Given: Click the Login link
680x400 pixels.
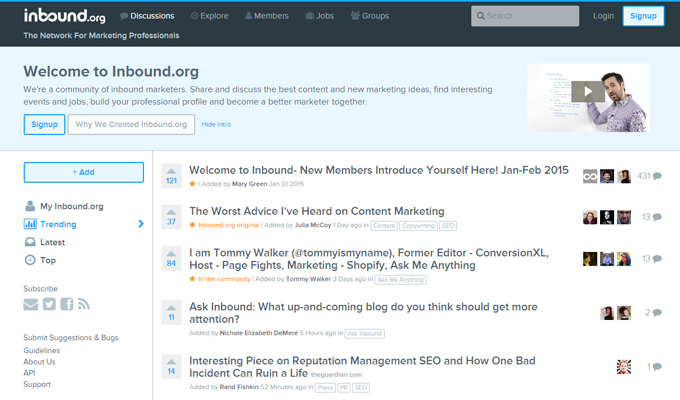Looking at the screenshot, I should [x=603, y=16].
